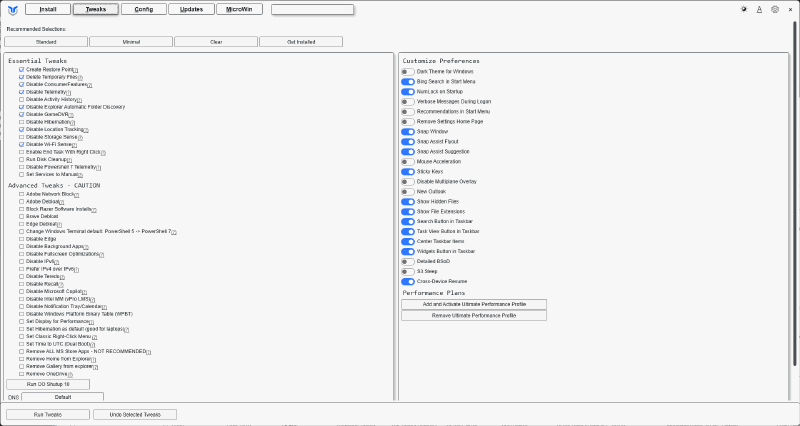
Task: Toggle Cross-Device Resume switch
Action: [x=408, y=282]
